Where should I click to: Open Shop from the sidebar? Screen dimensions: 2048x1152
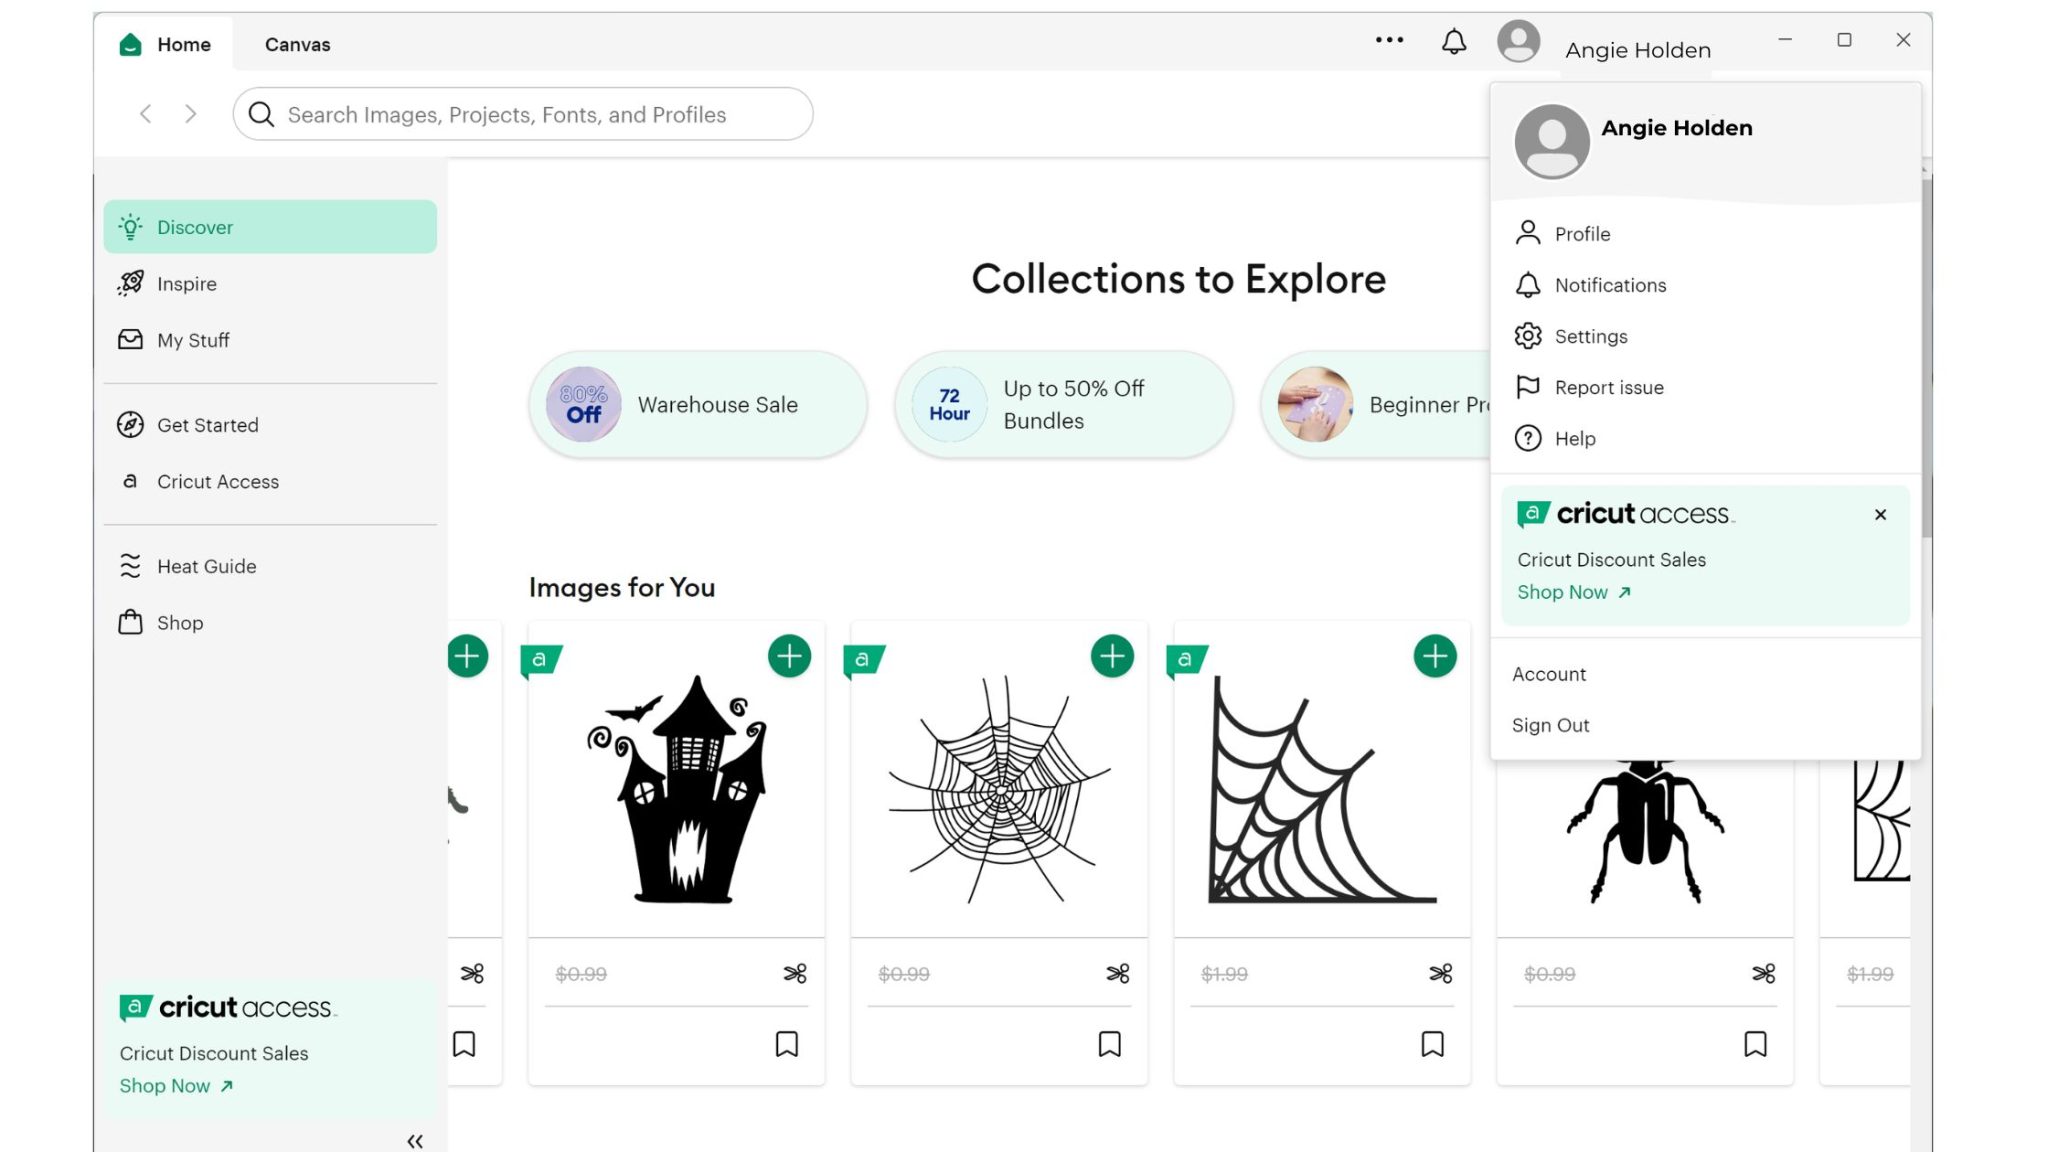(x=180, y=623)
